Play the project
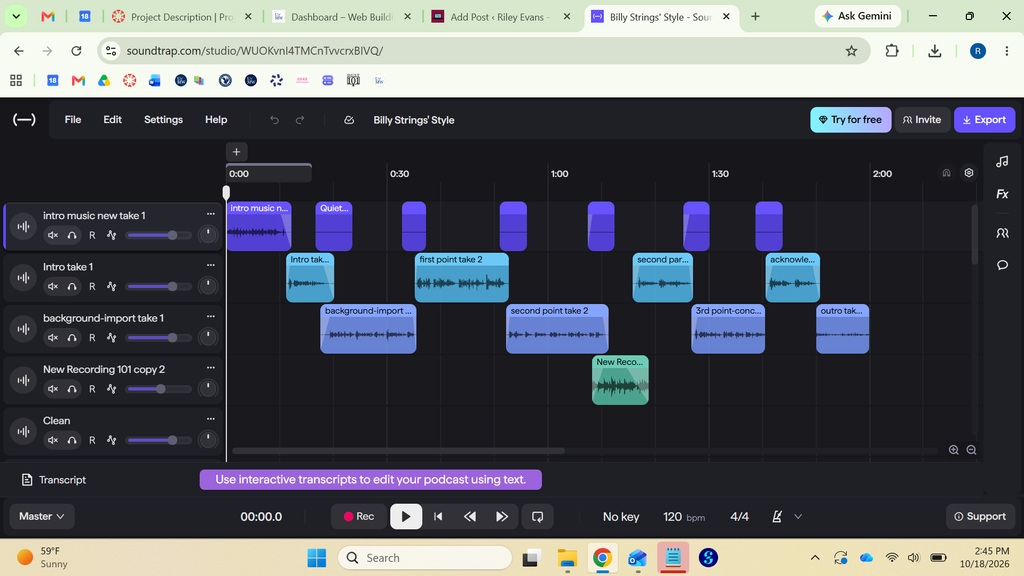Screen dimensions: 1024x576 (x=406, y=517)
